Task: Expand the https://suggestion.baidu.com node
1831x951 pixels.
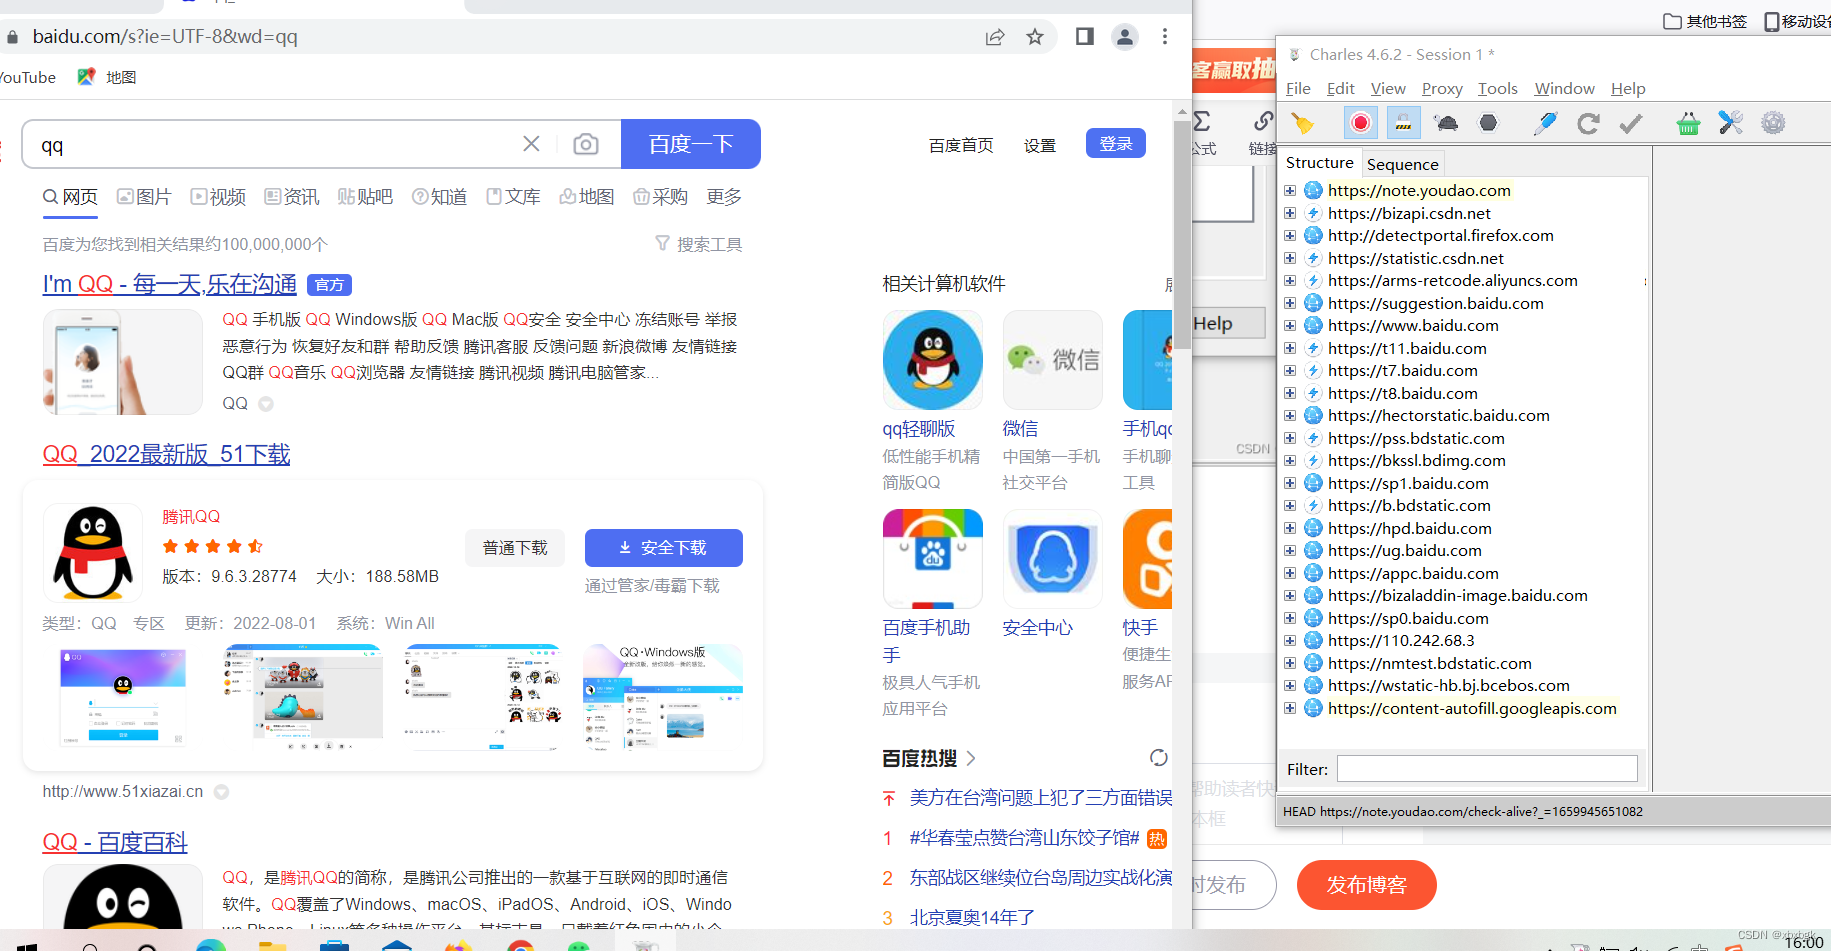Action: pos(1290,303)
